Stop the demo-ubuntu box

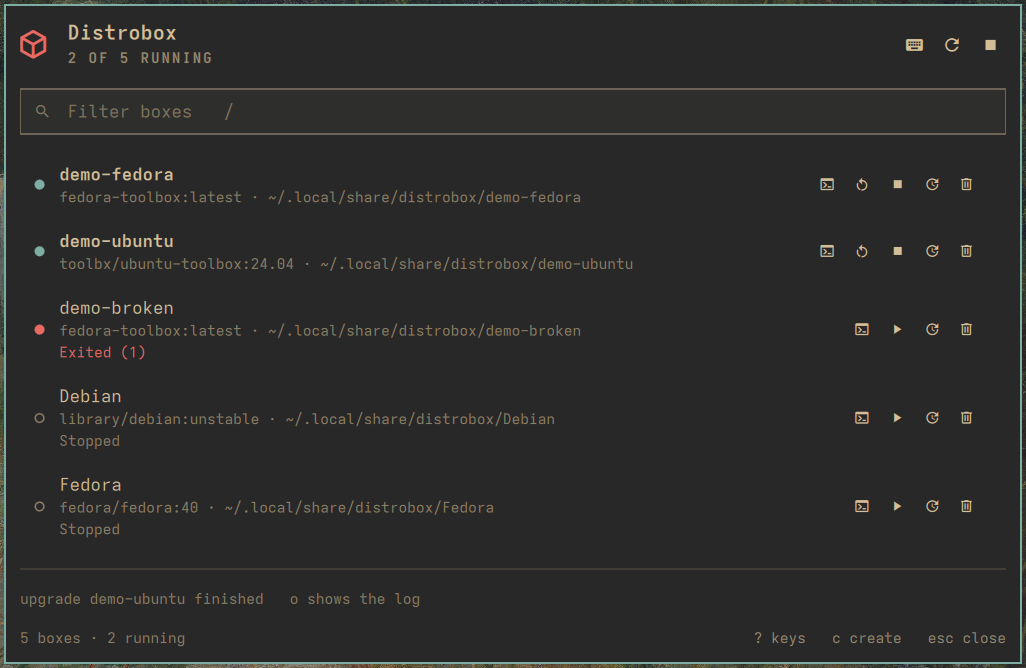(898, 251)
